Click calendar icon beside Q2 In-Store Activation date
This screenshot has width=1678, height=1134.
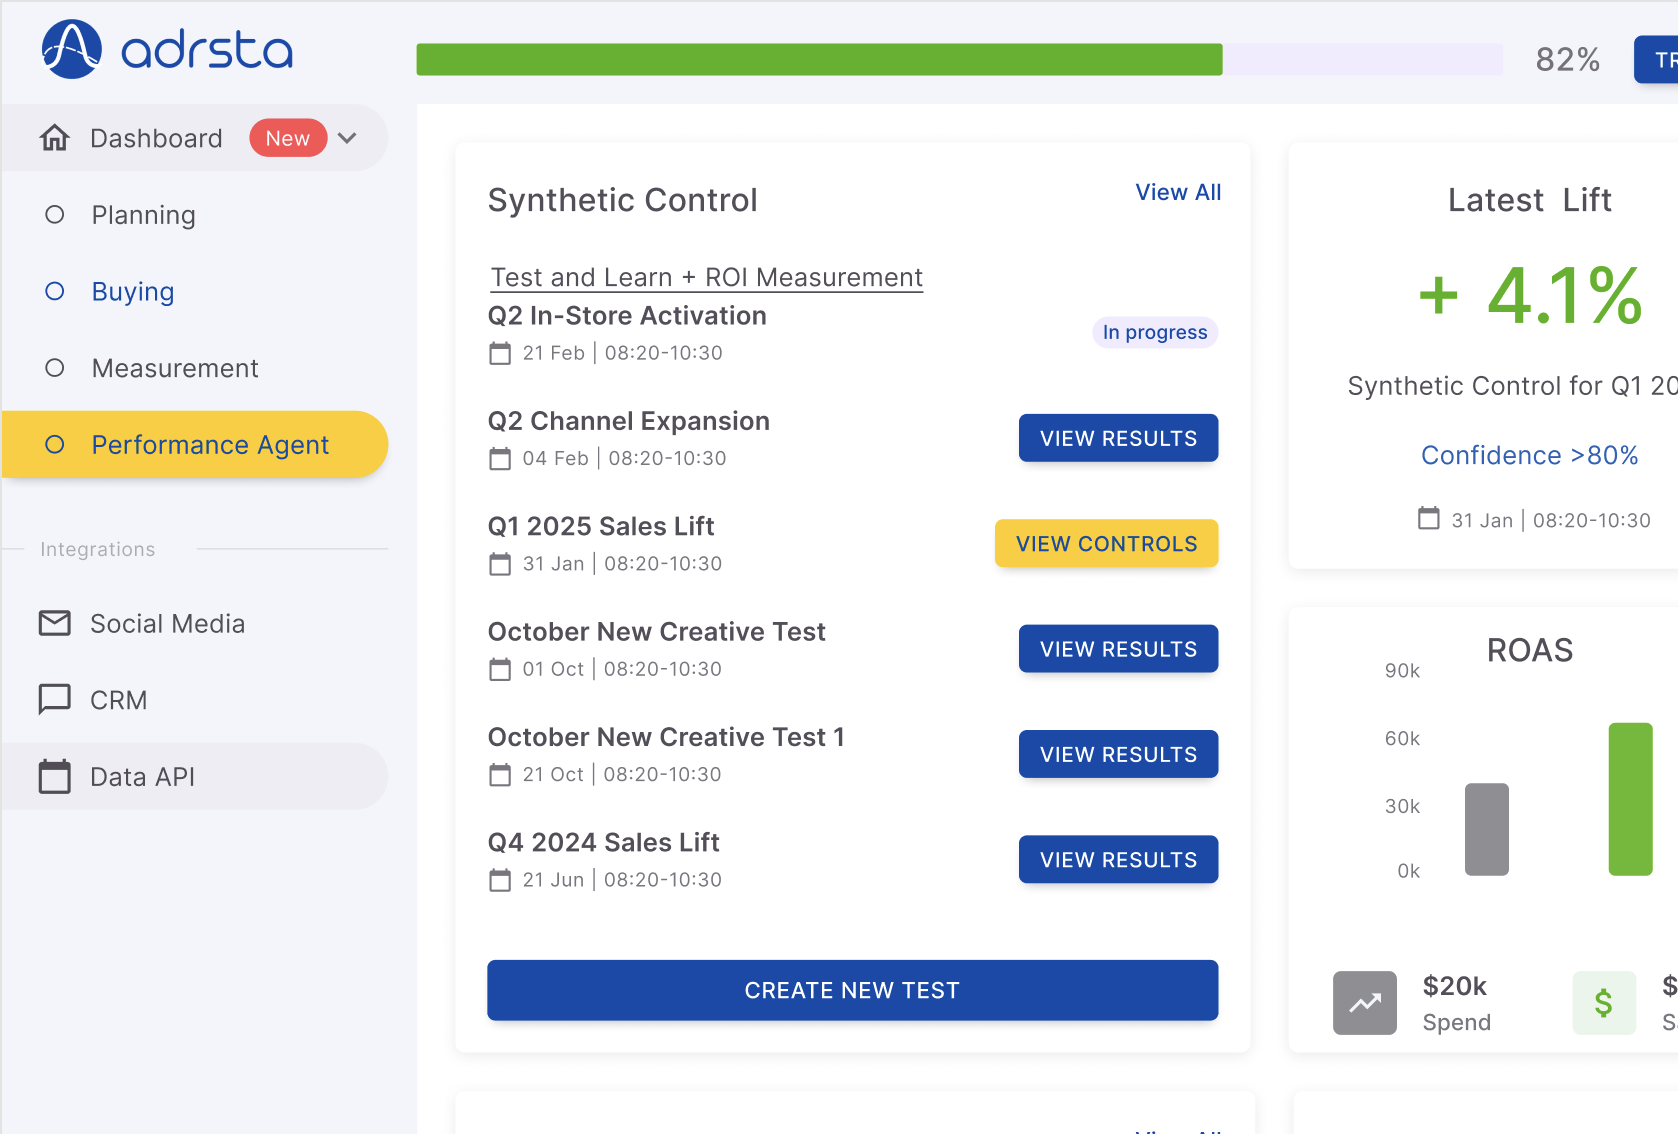[500, 353]
